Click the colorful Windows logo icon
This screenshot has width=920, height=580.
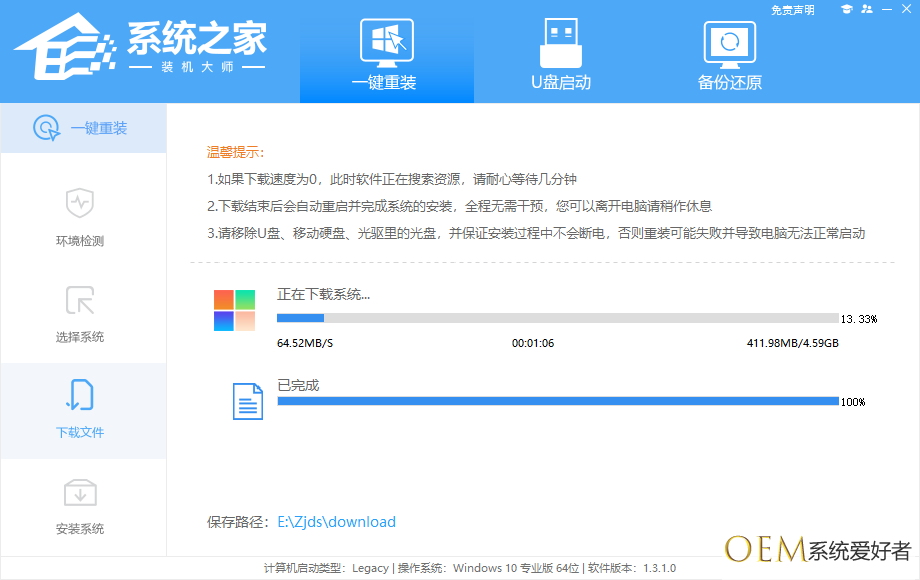pos(234,310)
